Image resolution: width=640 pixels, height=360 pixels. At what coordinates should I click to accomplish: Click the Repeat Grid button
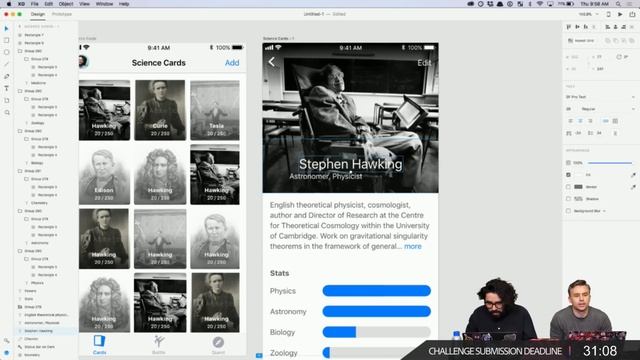(581, 40)
